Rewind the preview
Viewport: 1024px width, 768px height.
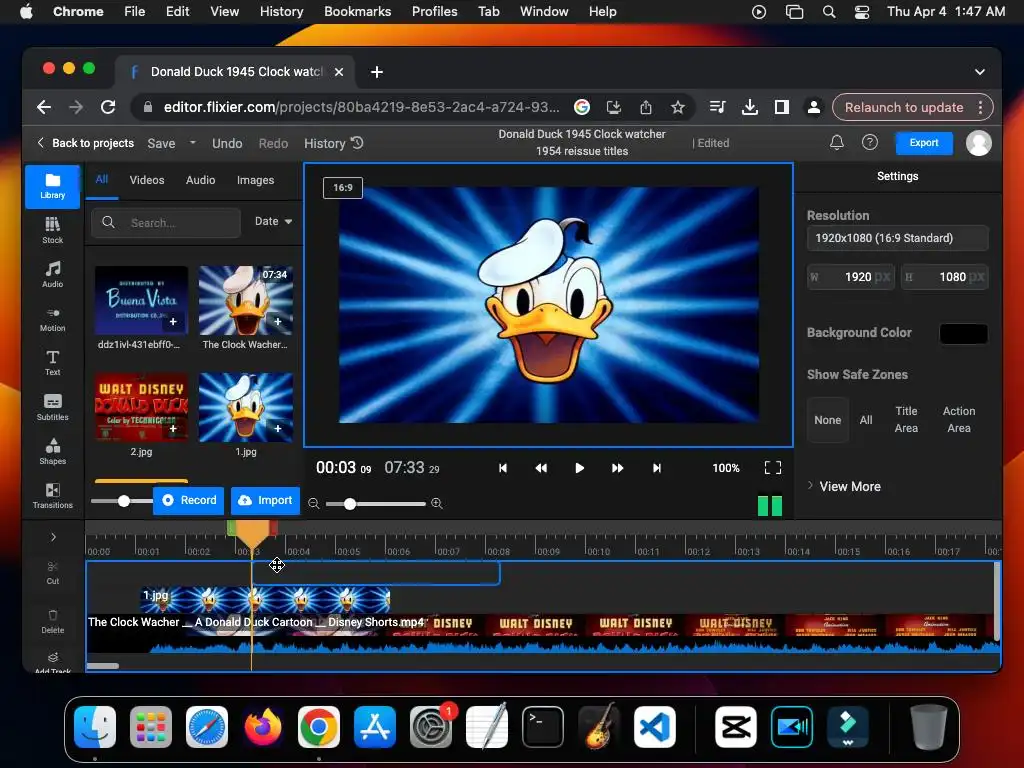click(541, 468)
